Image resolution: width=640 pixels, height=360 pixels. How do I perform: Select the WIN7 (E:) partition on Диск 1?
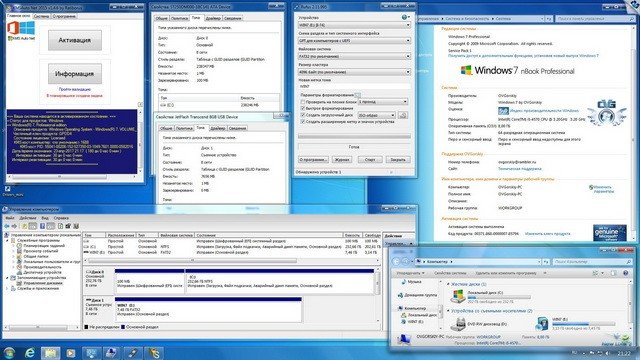[208, 310]
